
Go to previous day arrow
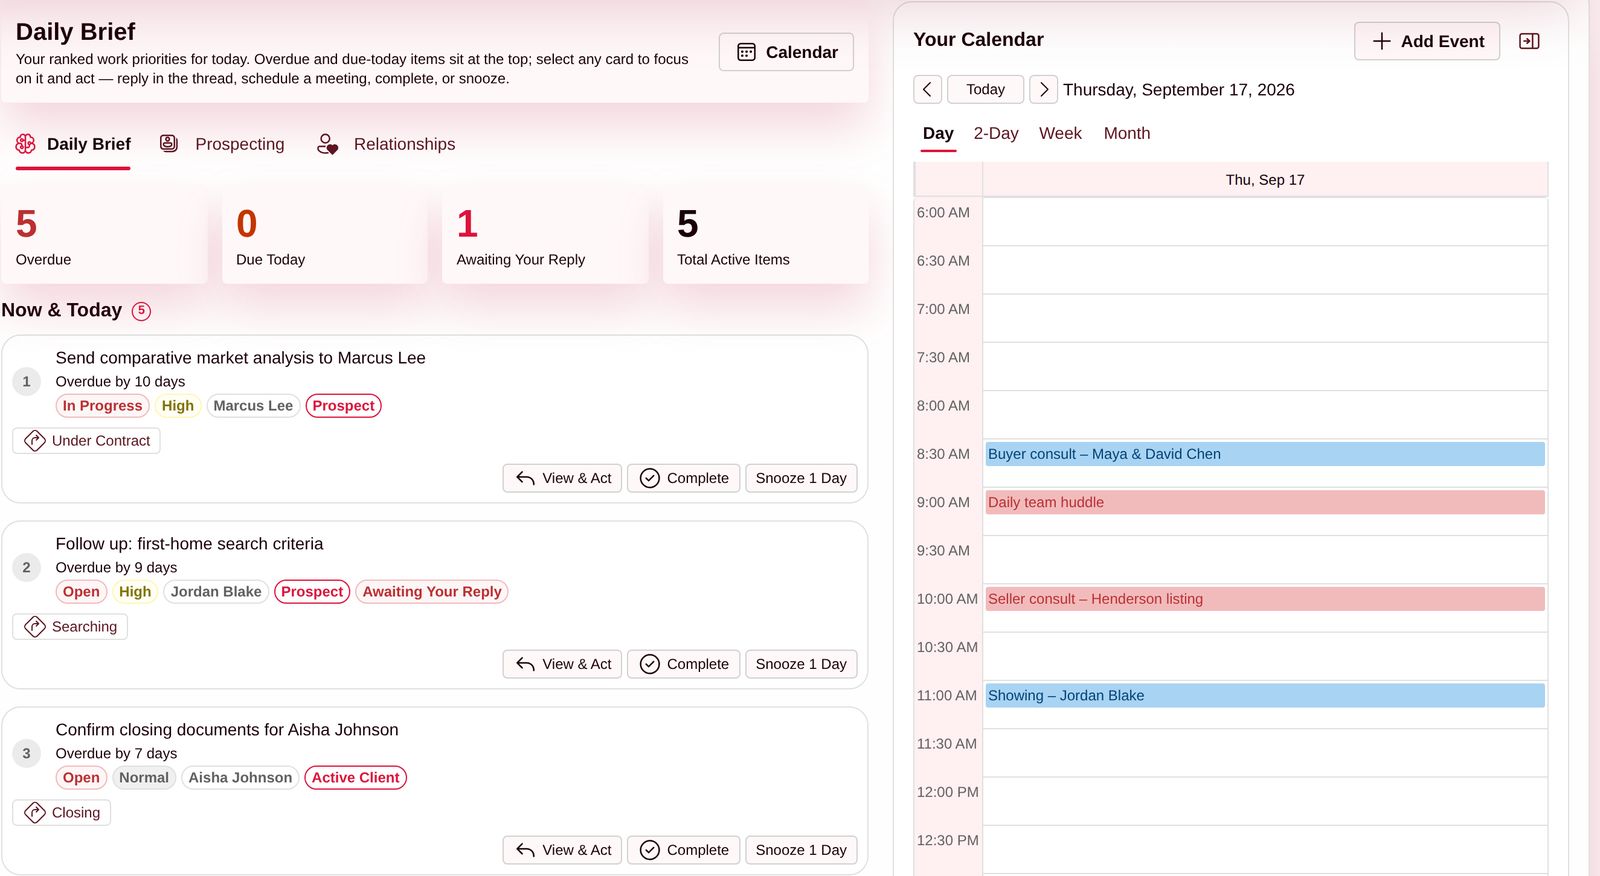coord(927,89)
